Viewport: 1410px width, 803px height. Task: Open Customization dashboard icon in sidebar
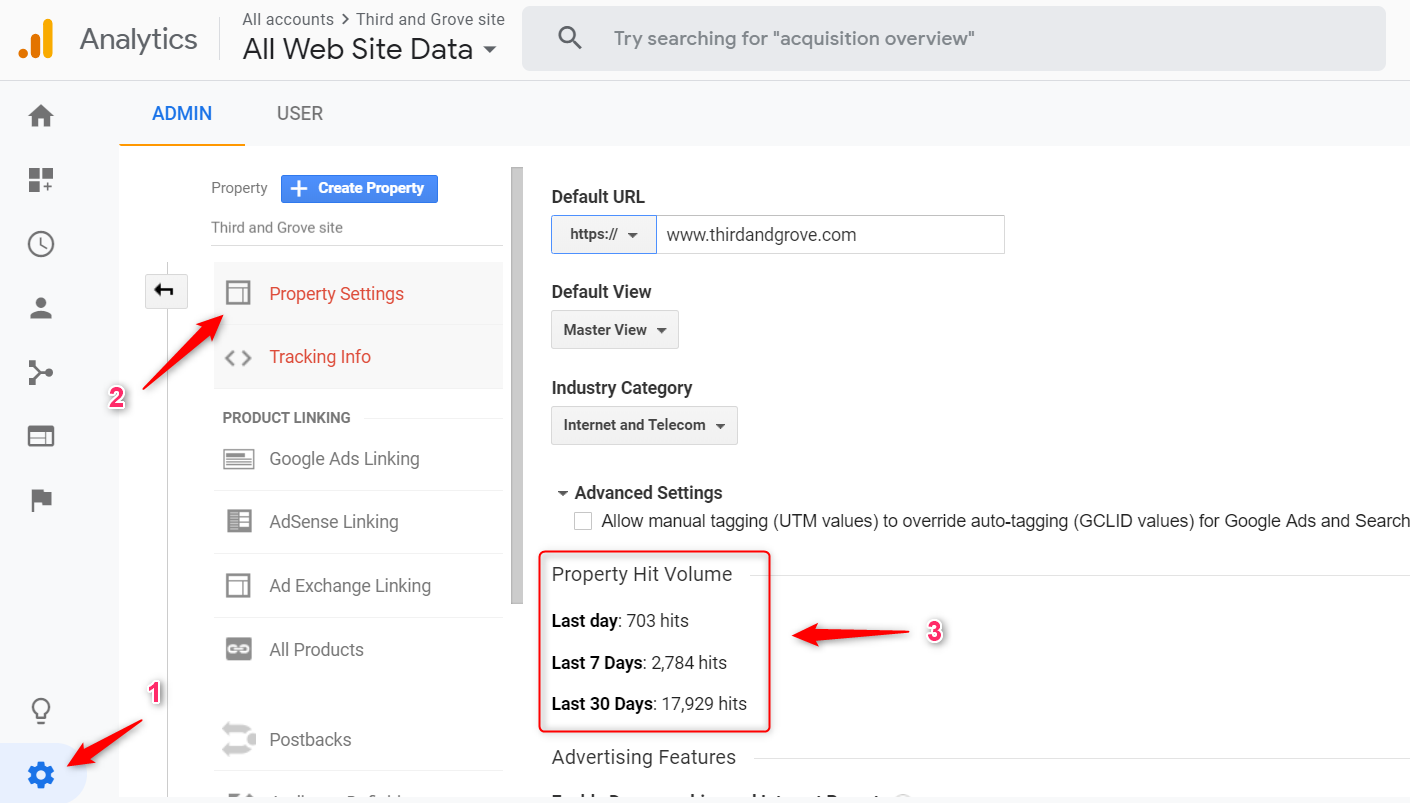tap(41, 180)
